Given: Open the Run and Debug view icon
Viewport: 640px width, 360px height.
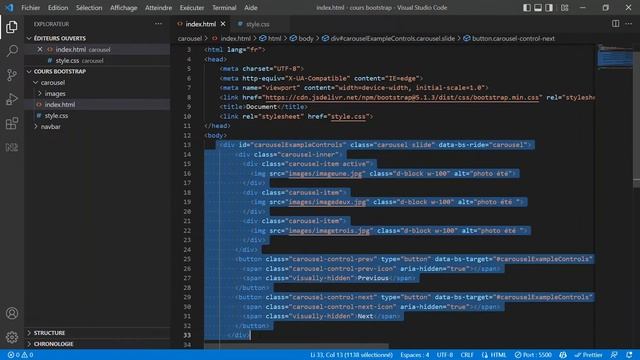Looking at the screenshot, I should point(12,99).
